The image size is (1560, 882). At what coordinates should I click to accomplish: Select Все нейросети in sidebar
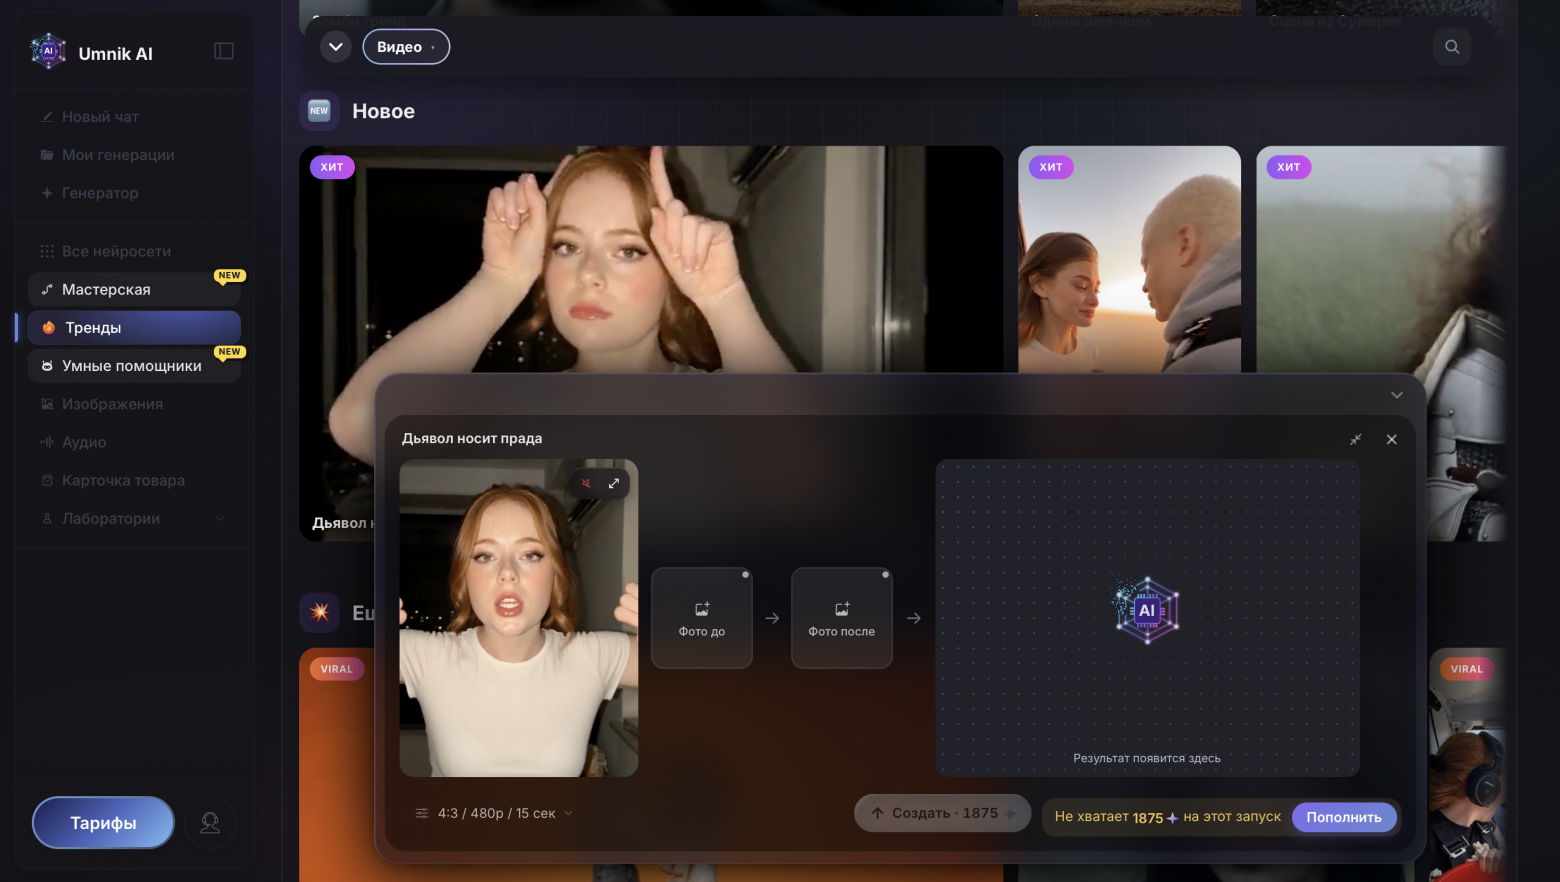[134, 251]
